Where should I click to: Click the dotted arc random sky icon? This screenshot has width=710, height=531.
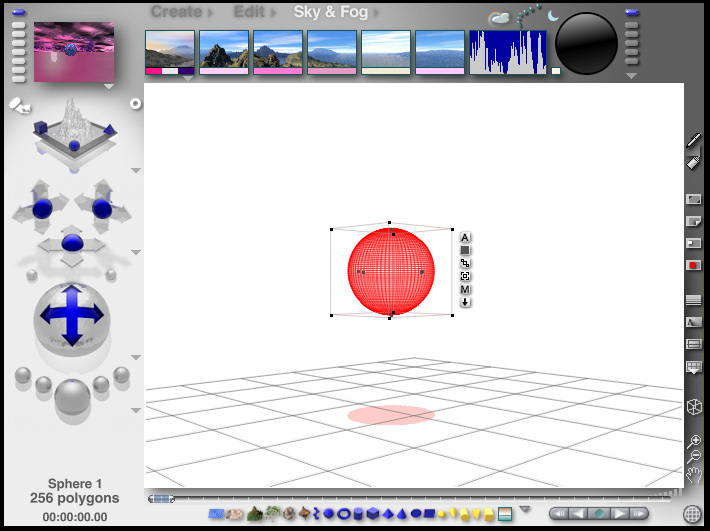point(528,15)
